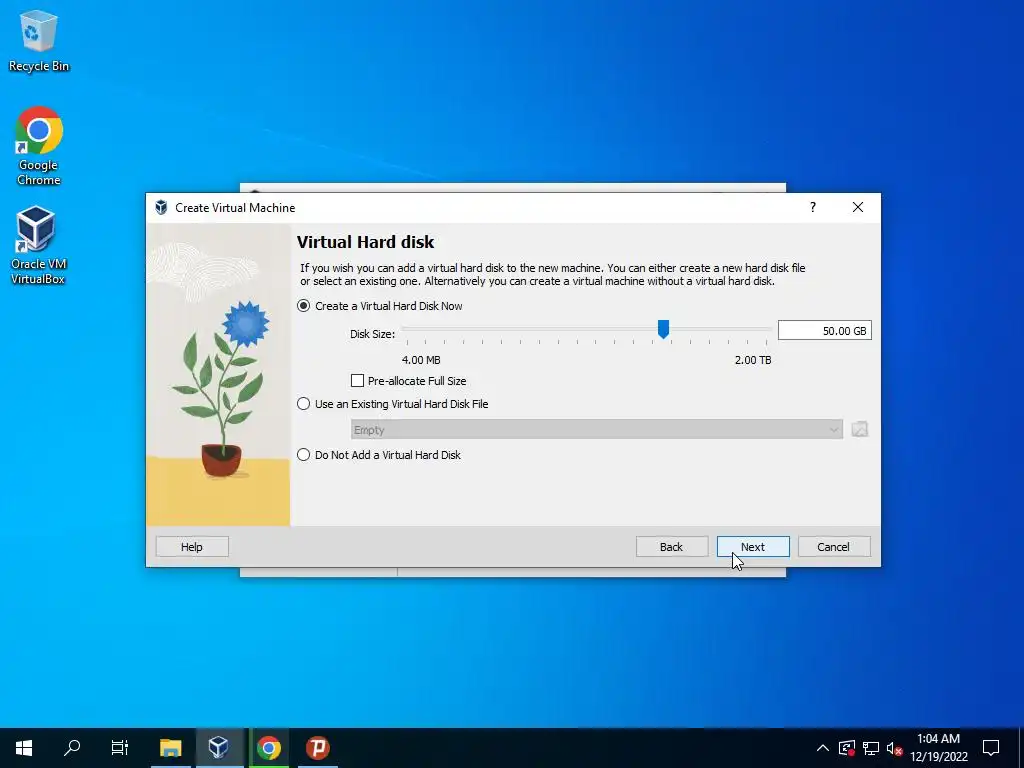Click the browse disk file folder icon
This screenshot has height=768, width=1024.
859,429
